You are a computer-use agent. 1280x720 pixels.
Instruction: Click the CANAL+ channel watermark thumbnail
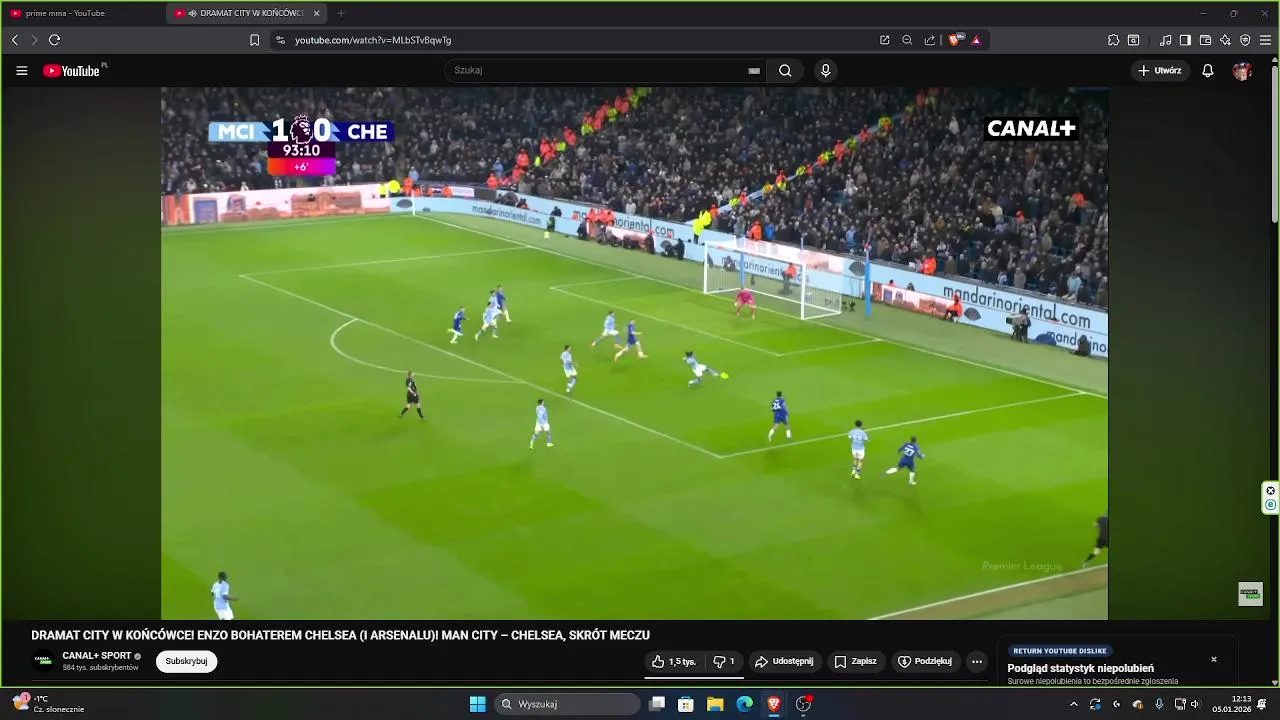(1250, 593)
